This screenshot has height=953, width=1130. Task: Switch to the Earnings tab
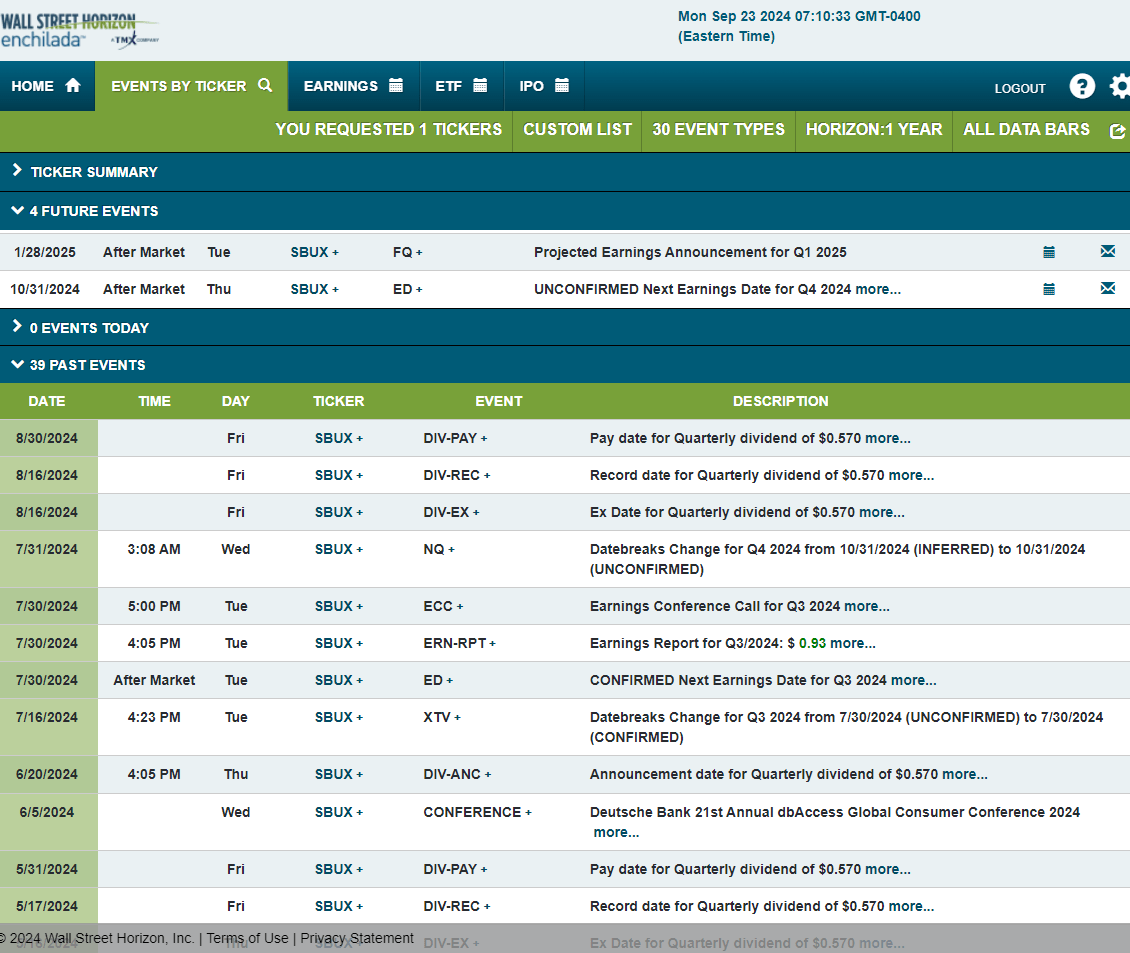tap(353, 86)
